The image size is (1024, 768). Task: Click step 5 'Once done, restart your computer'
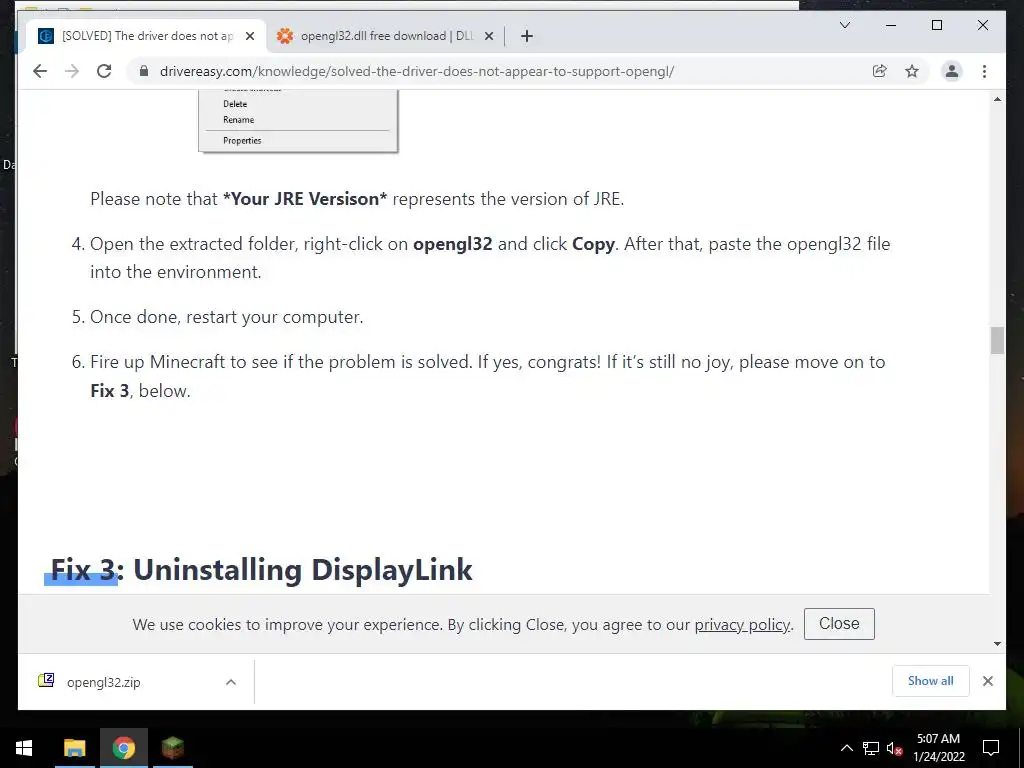(x=226, y=317)
